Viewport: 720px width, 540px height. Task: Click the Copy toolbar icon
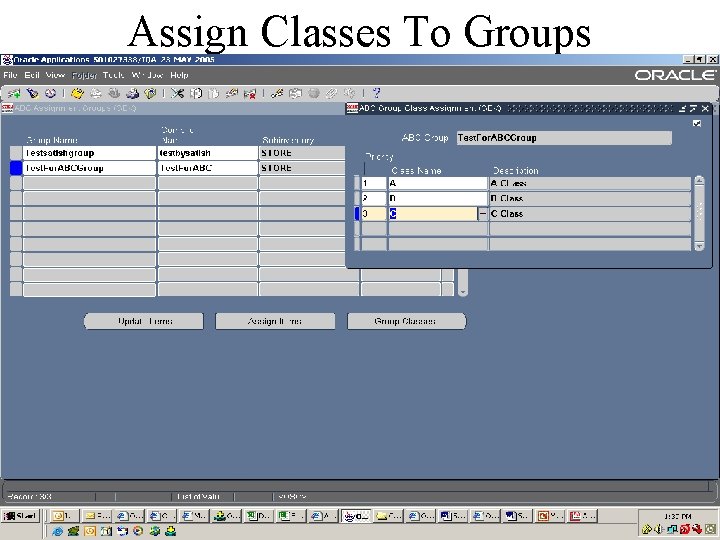196,94
